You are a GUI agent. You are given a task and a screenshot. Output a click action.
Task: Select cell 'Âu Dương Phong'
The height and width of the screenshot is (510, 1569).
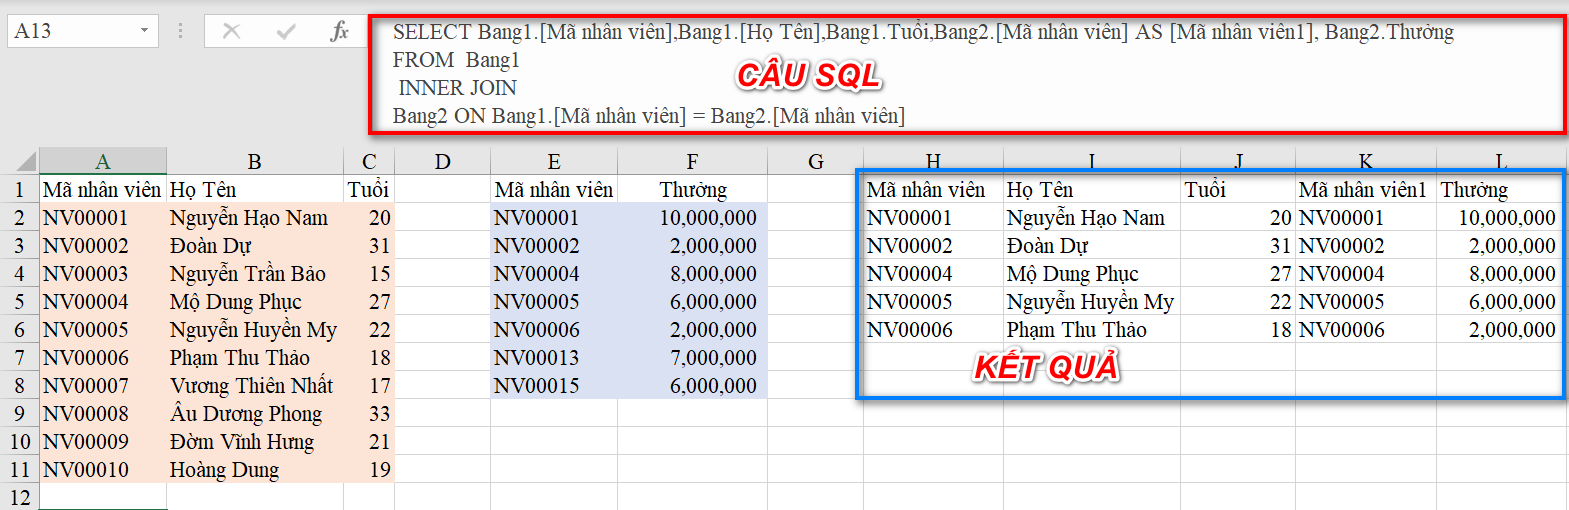click(x=254, y=414)
